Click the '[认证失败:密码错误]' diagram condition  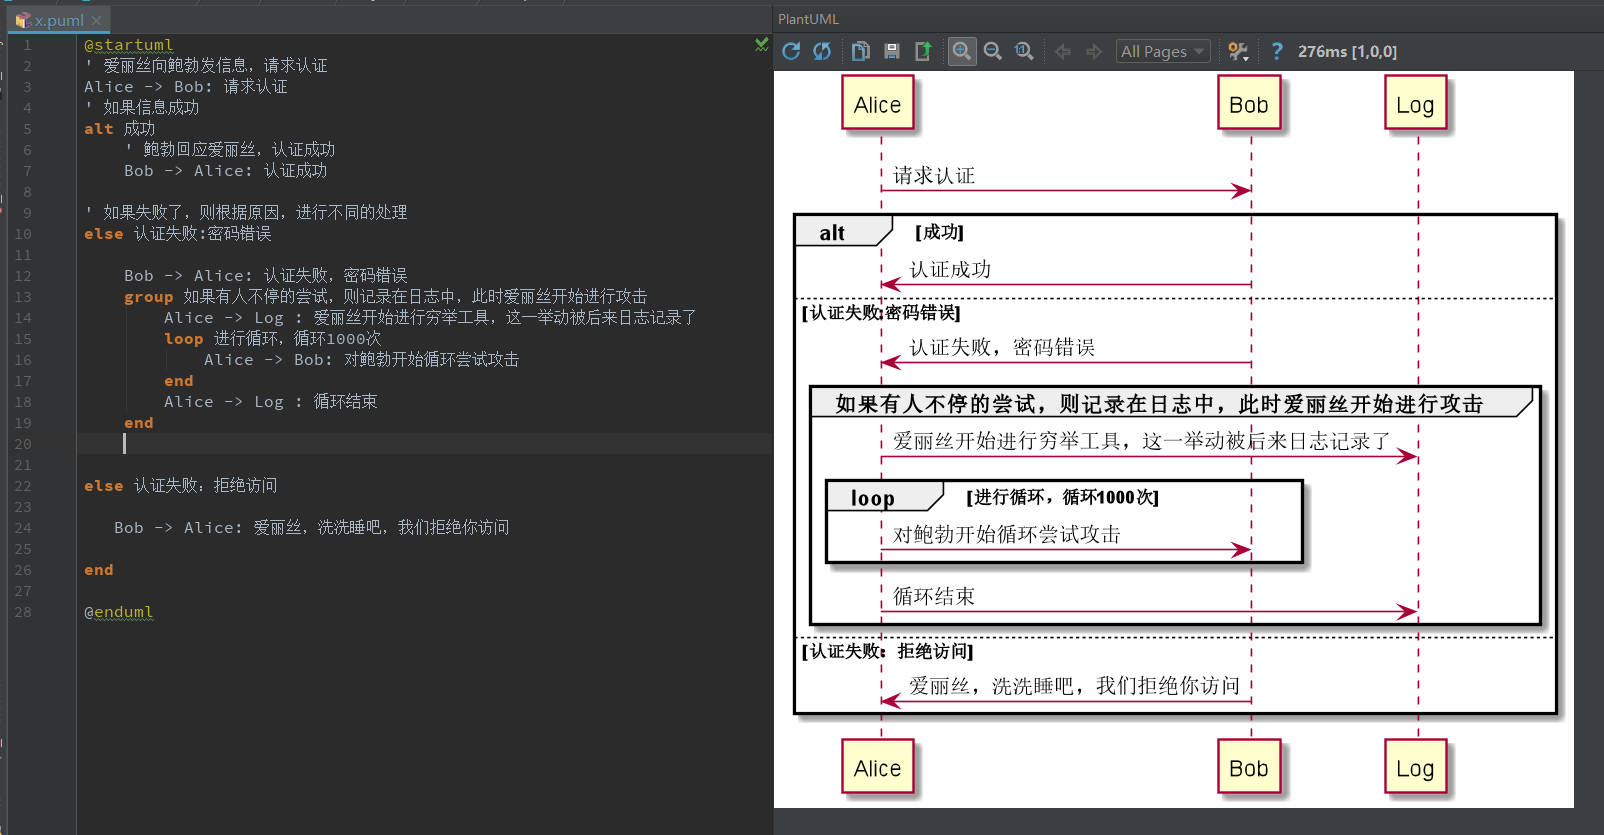(881, 313)
